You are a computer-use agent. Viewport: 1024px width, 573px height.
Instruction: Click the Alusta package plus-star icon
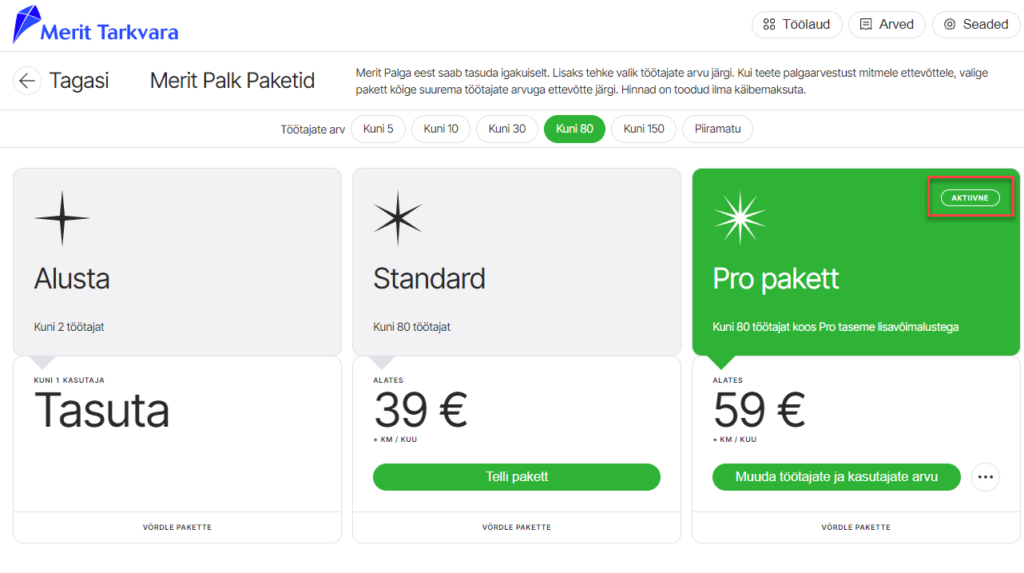(62, 218)
